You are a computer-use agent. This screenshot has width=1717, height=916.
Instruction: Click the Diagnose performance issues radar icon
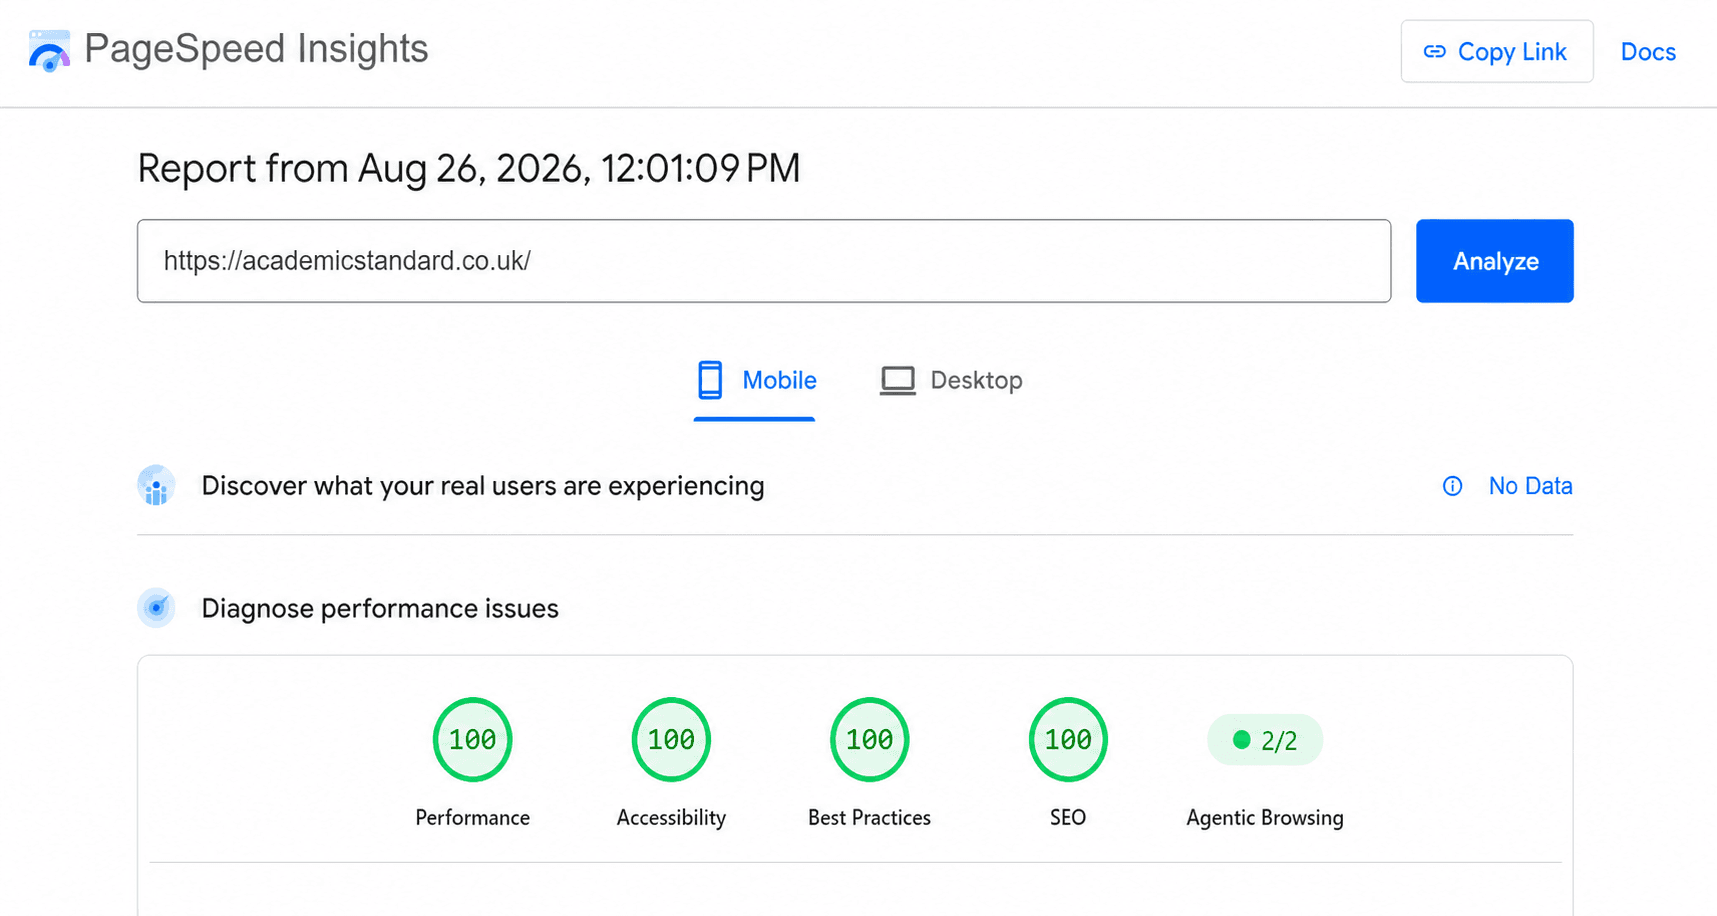click(x=156, y=608)
